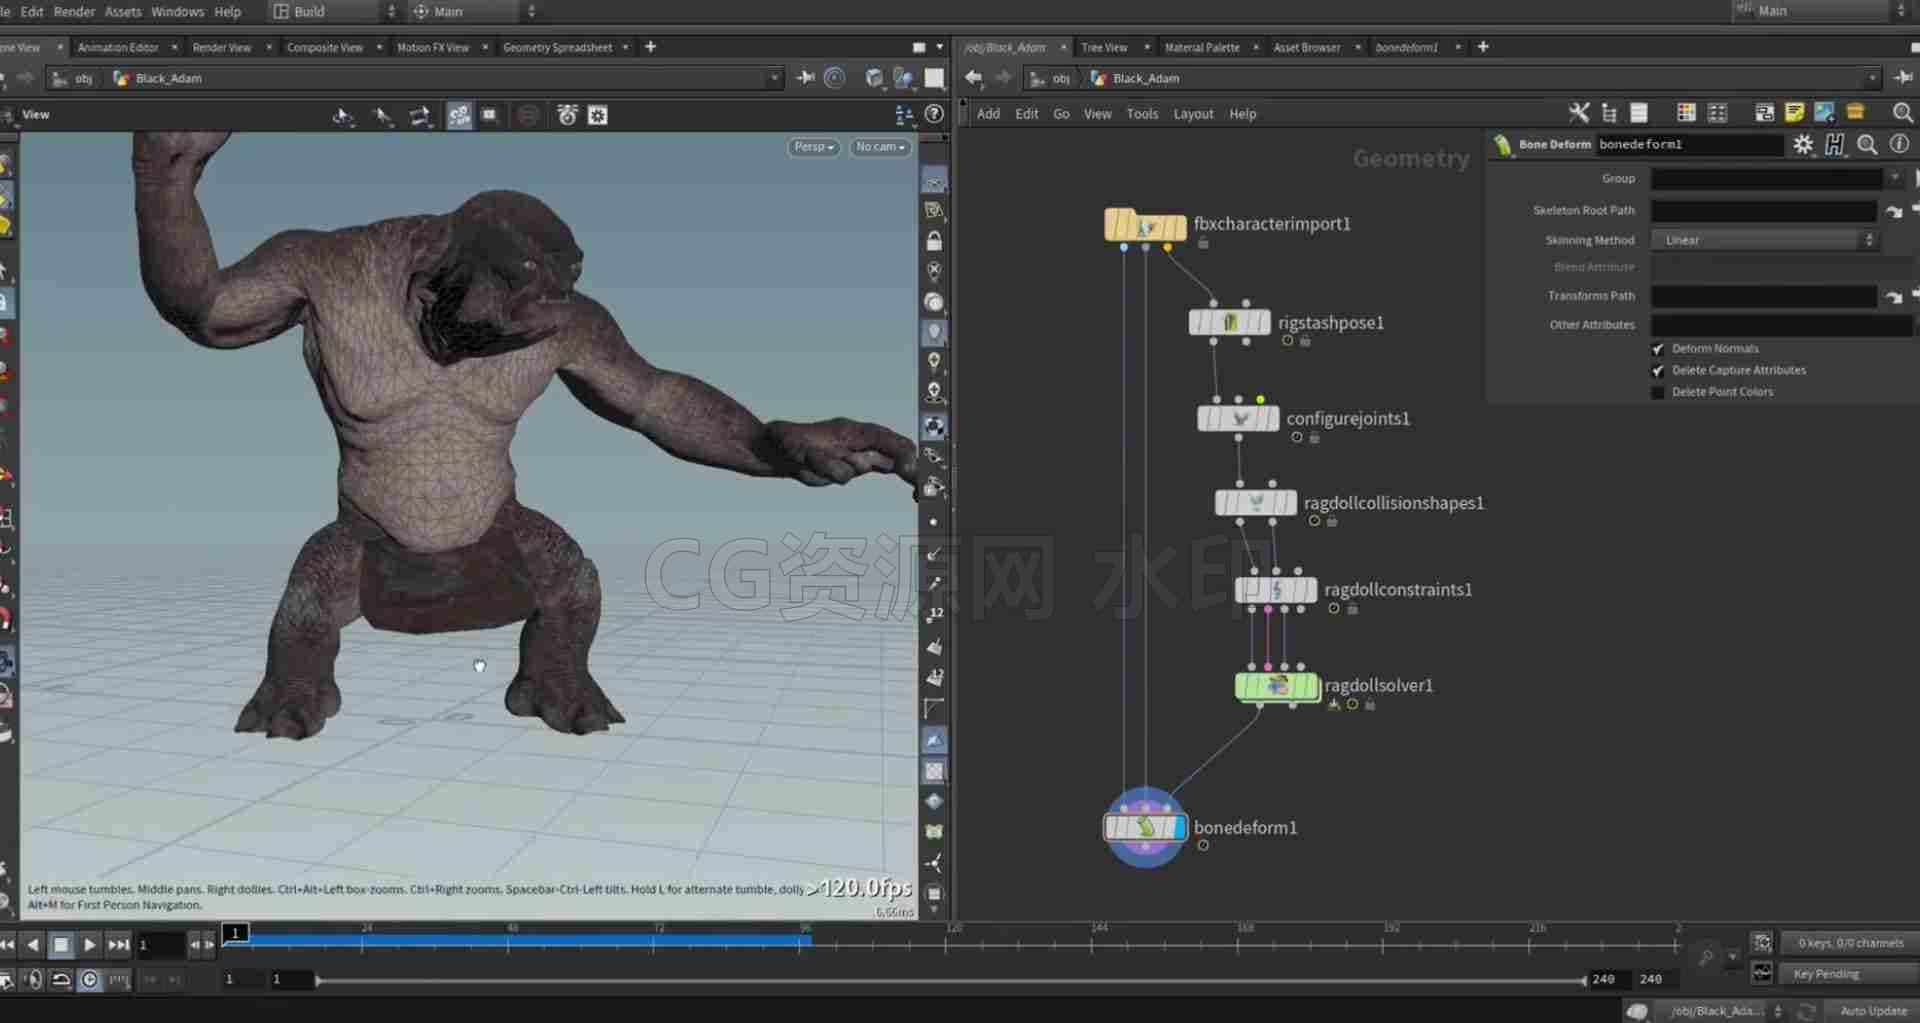
Task: Click the parameter search magnifier icon
Action: pos(1867,144)
